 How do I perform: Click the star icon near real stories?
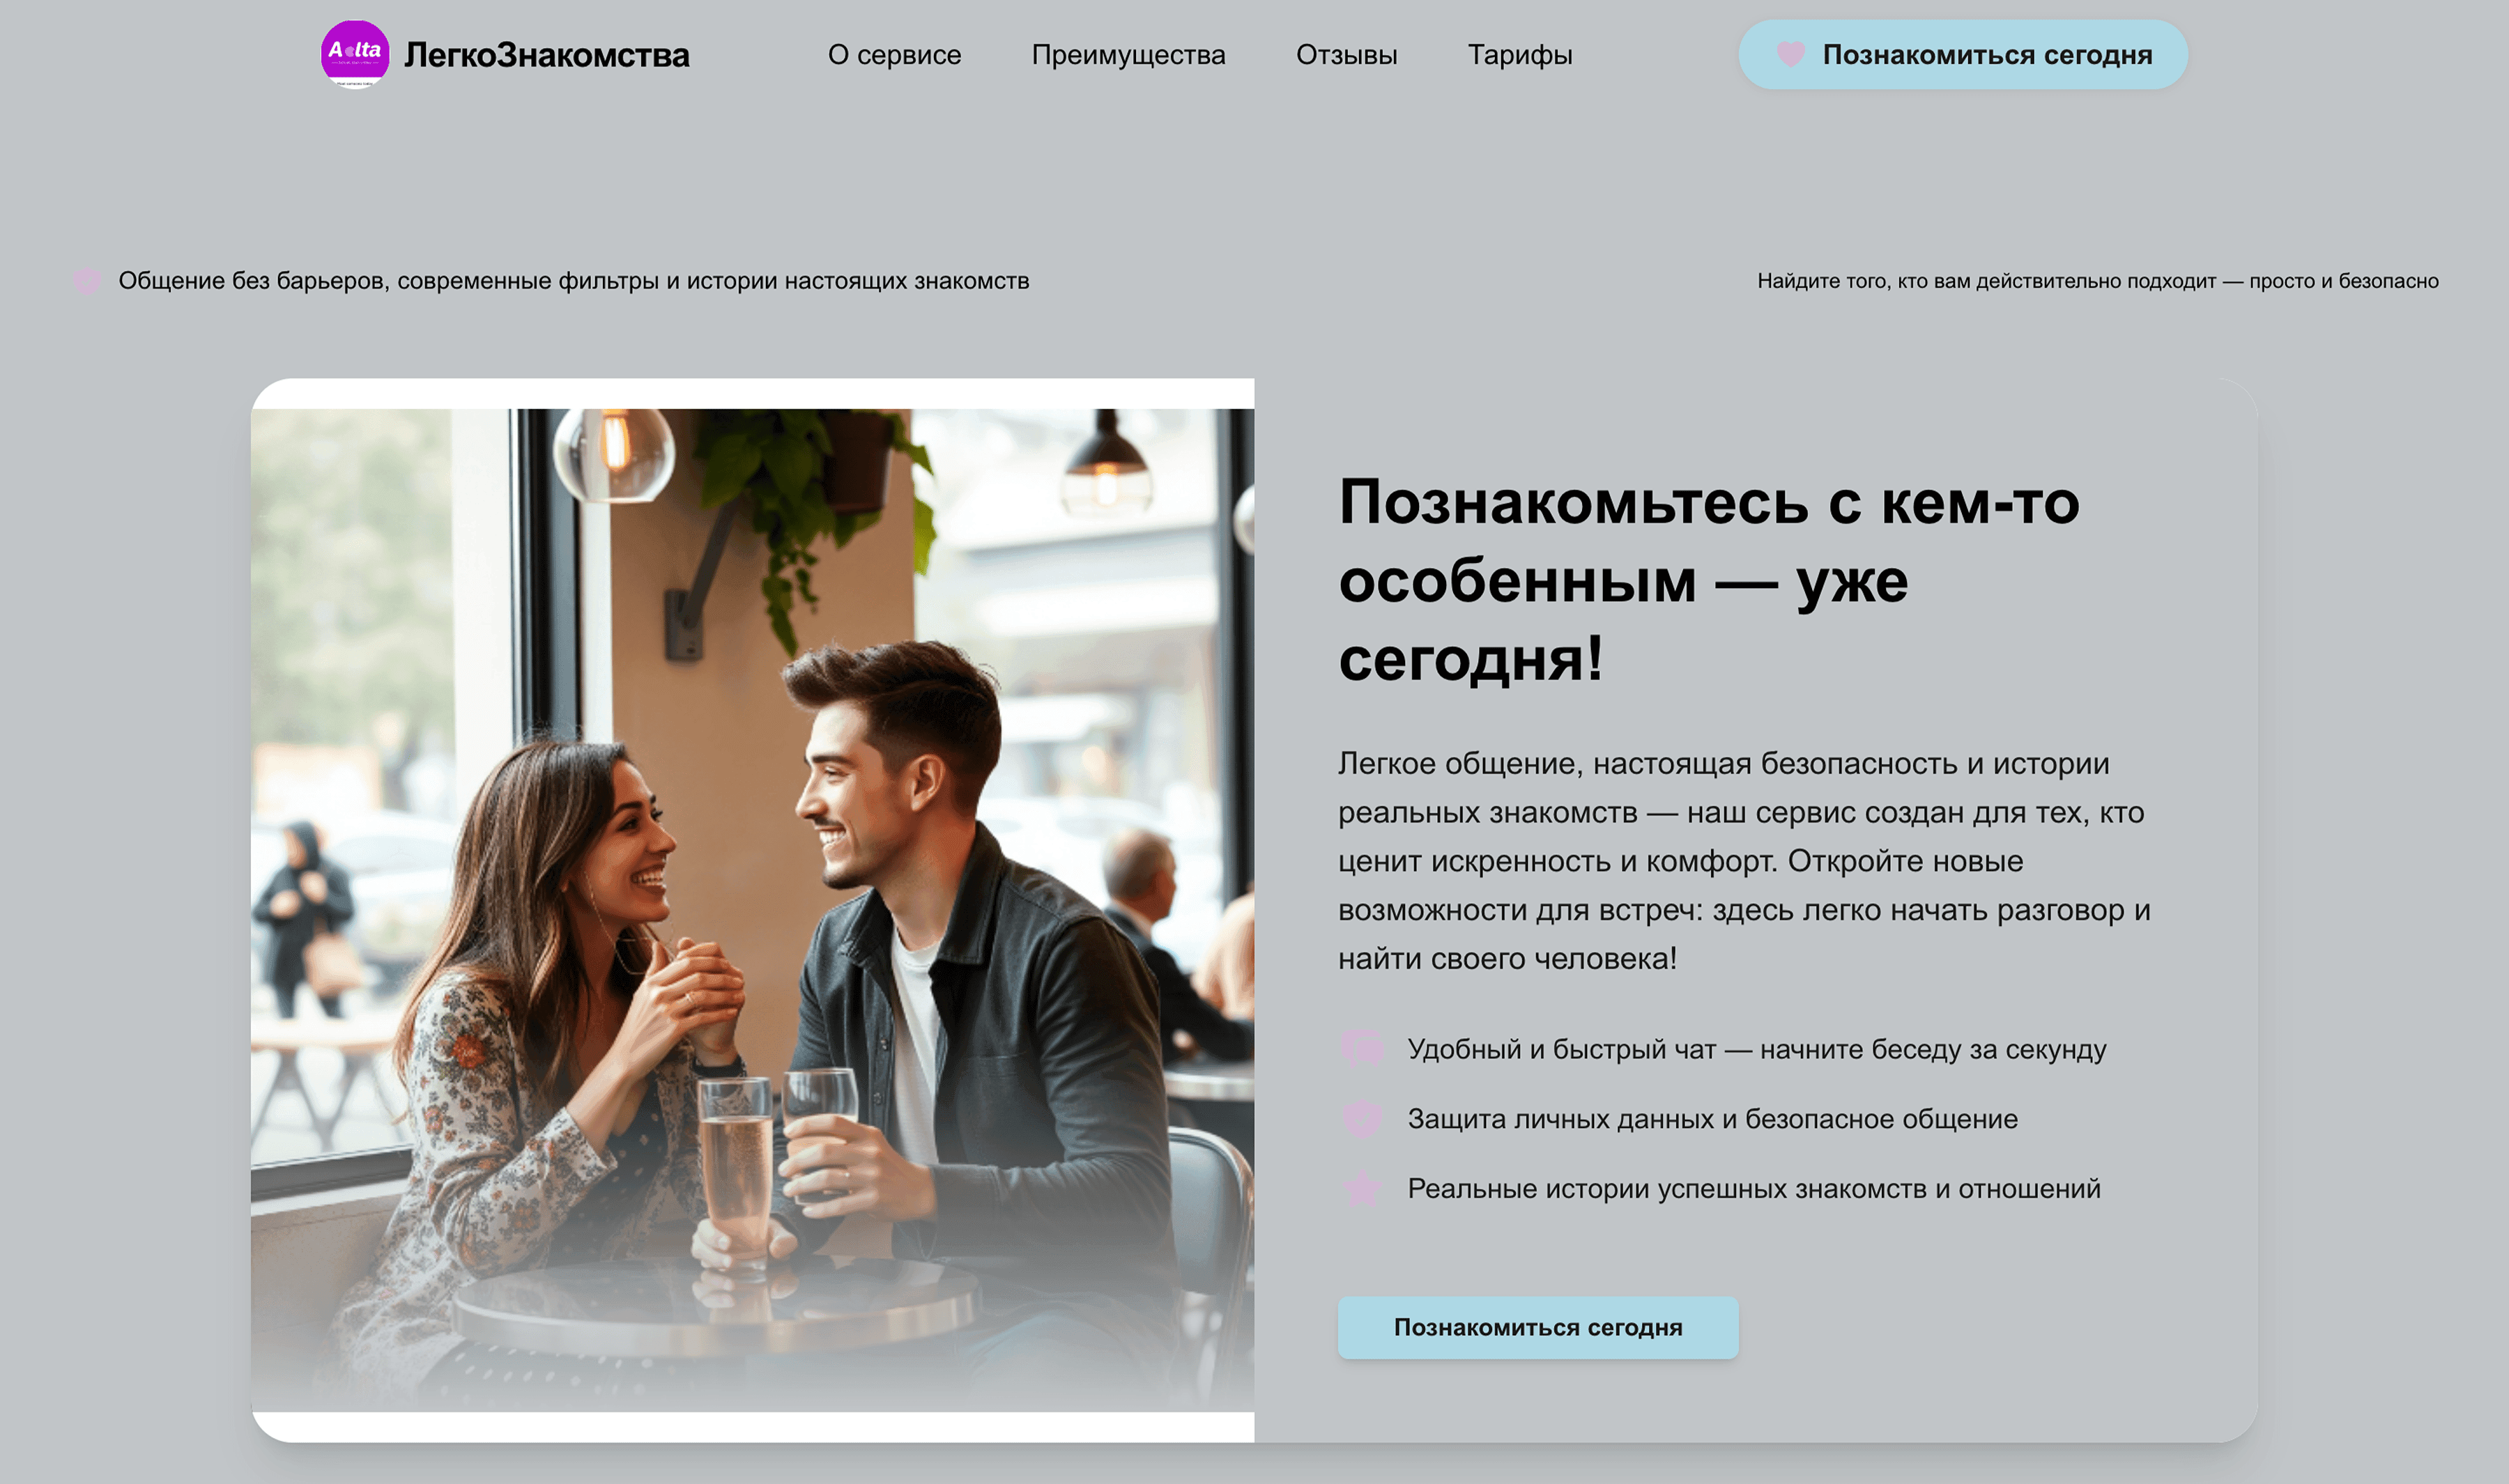1362,1188
